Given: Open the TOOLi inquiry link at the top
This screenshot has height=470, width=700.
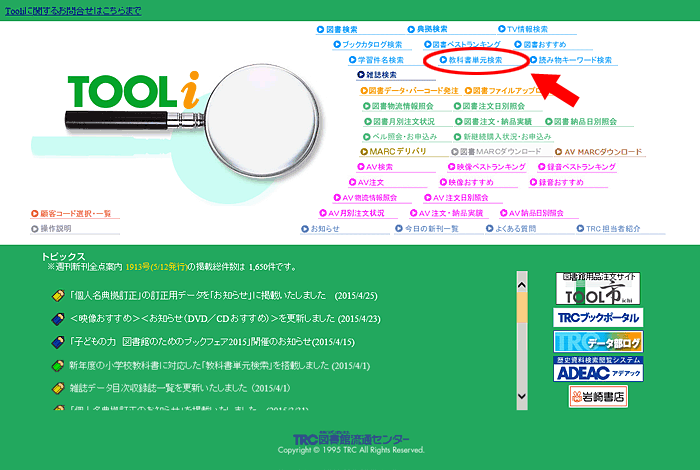Looking at the screenshot, I should point(73,11).
